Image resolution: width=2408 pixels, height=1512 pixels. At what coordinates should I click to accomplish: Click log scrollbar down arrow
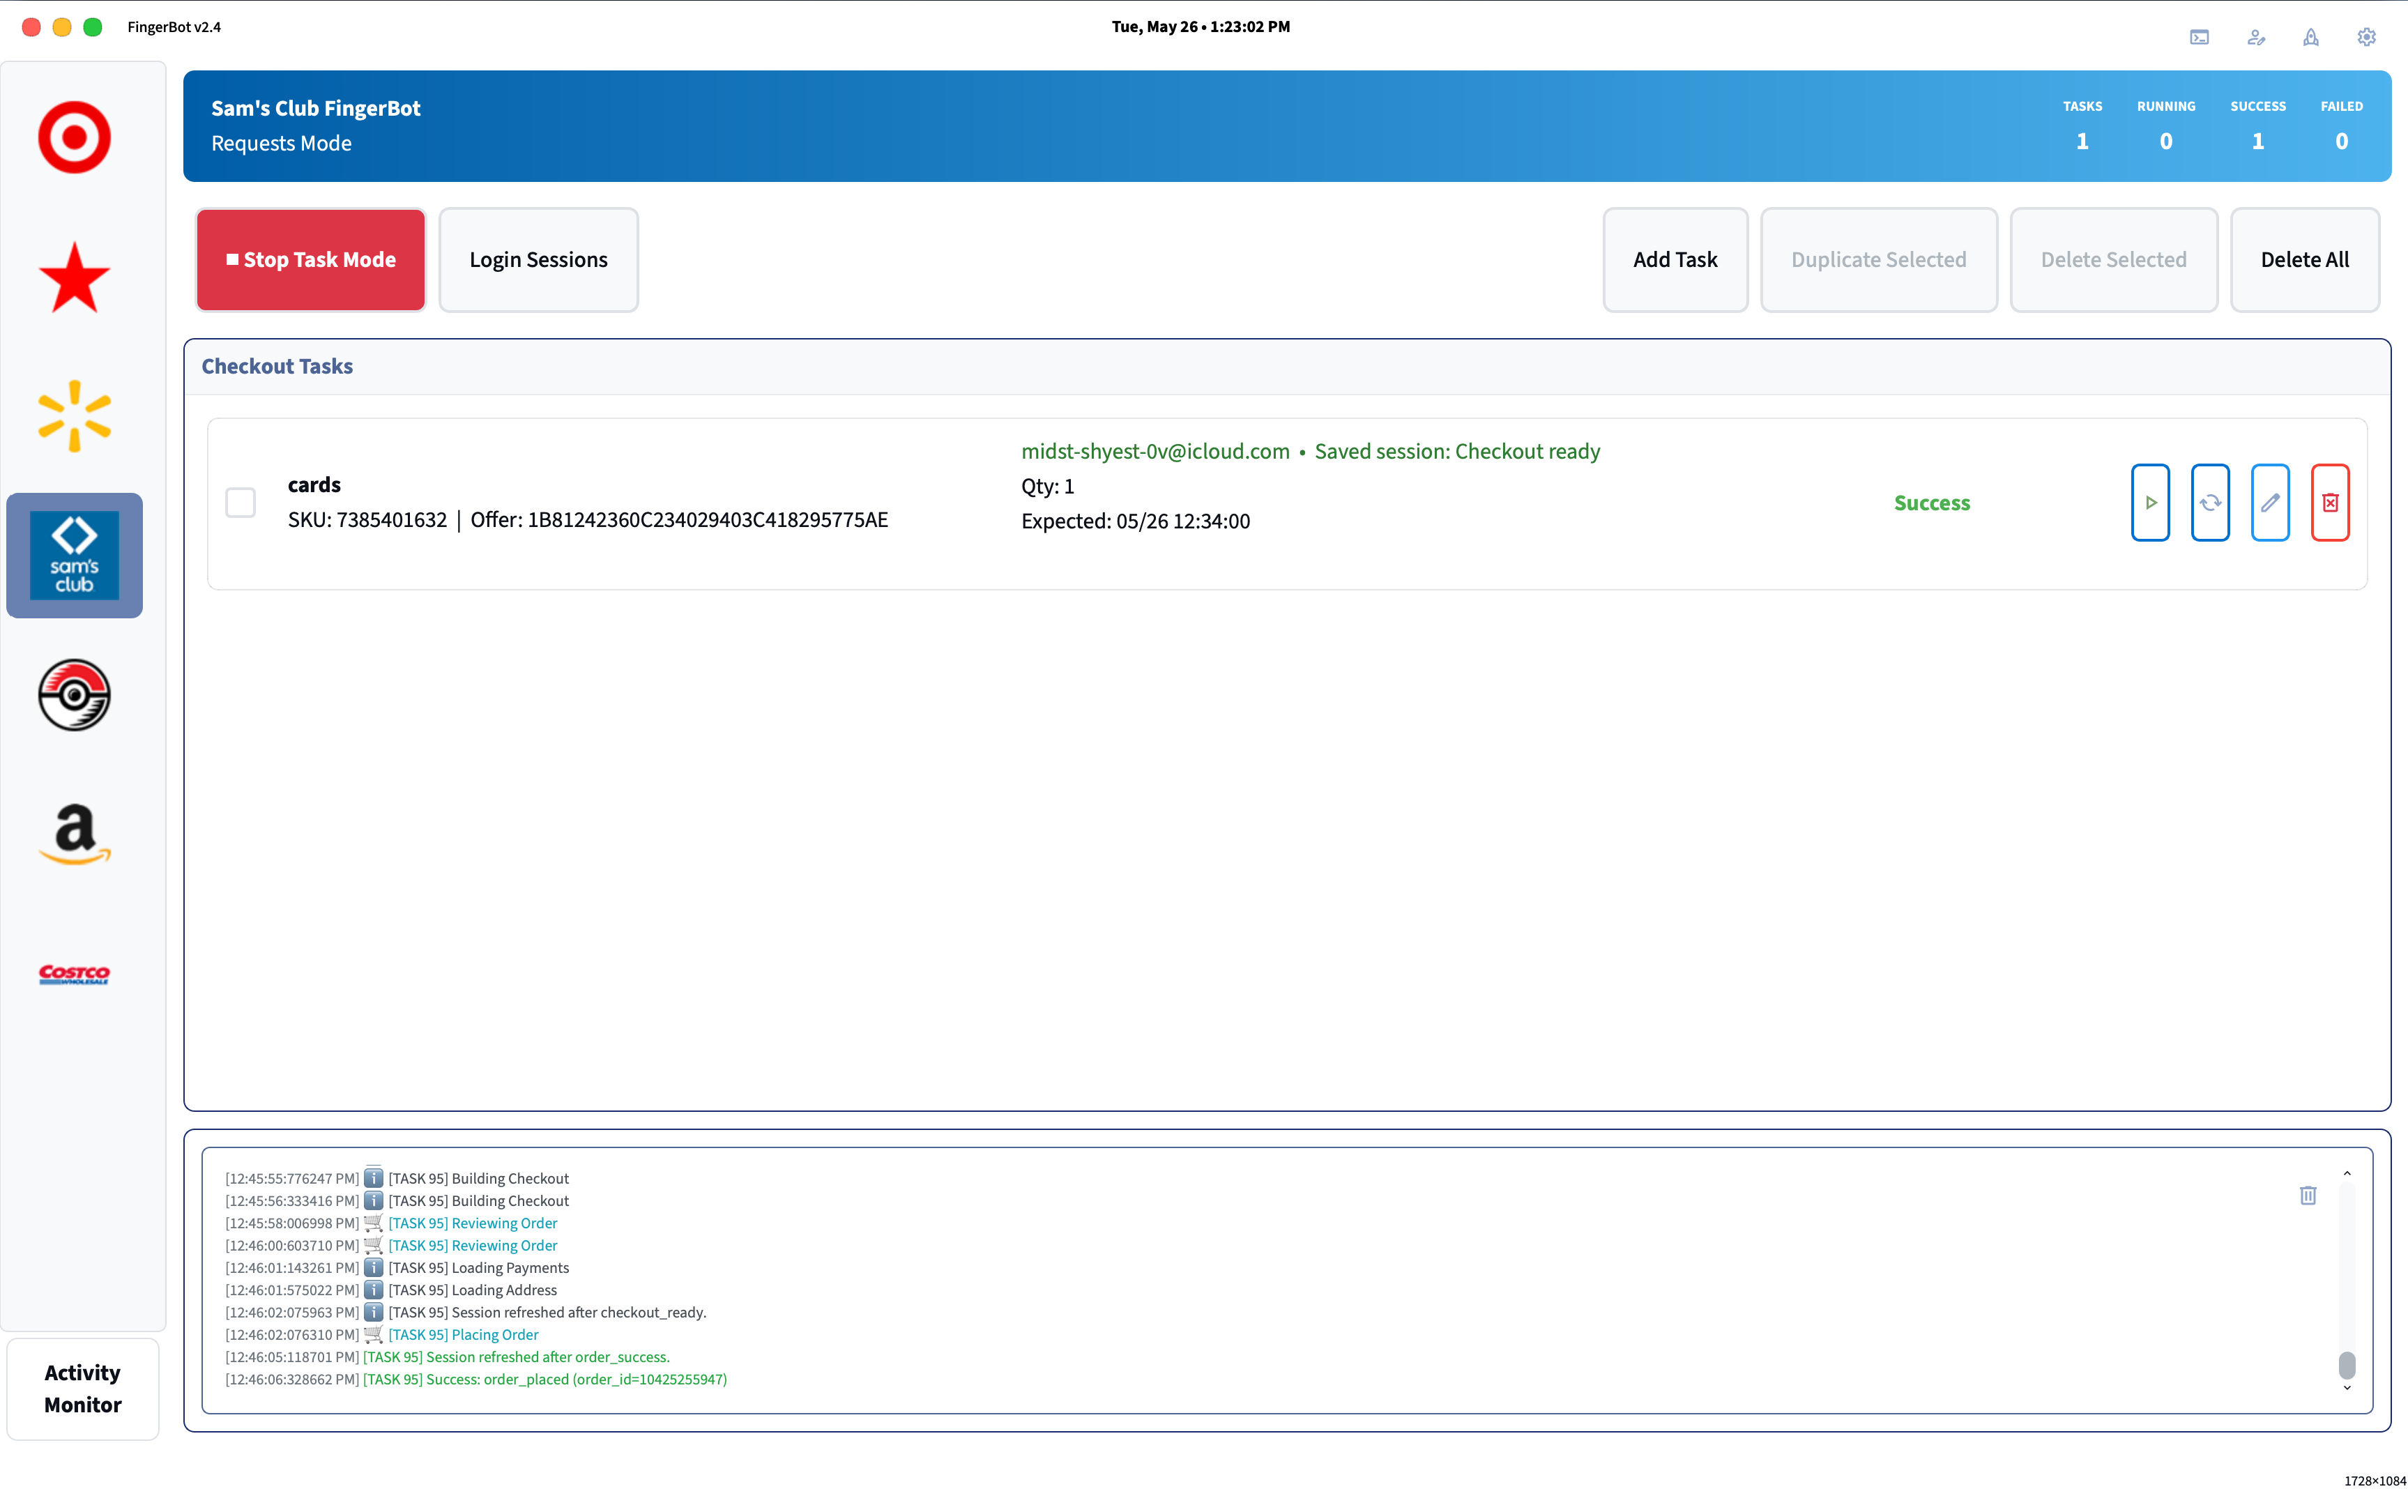pyautogui.click(x=2347, y=1388)
